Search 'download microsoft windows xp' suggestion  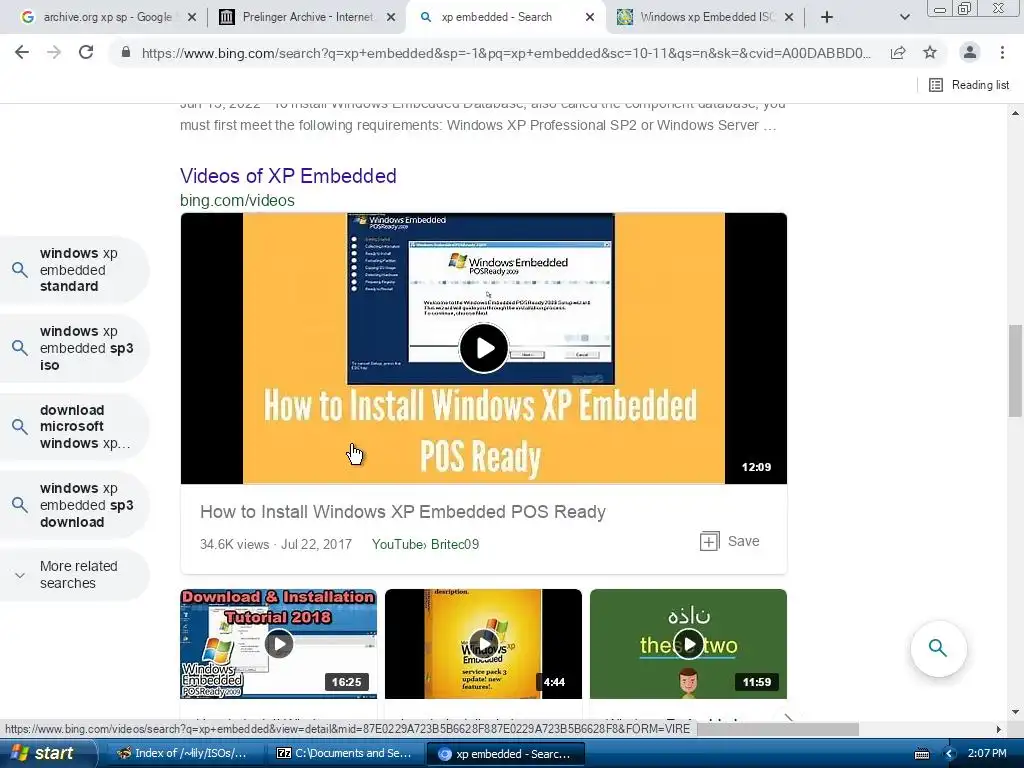(x=73, y=426)
